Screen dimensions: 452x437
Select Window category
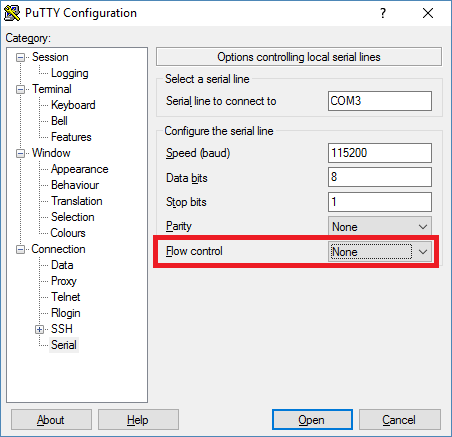(x=51, y=153)
